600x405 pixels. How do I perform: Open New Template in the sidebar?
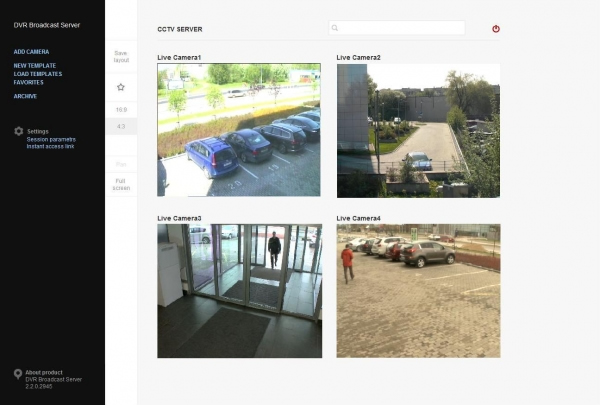[35, 65]
